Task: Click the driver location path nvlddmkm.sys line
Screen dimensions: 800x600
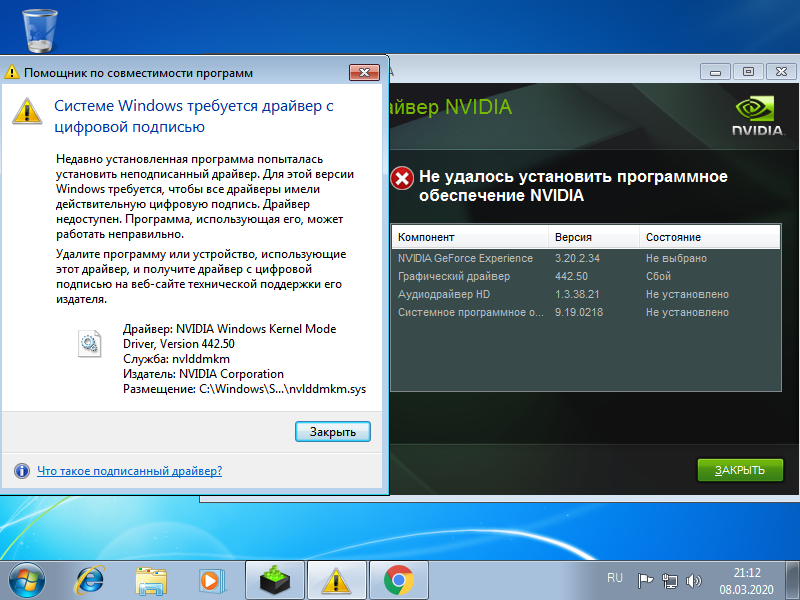Action: point(244,389)
